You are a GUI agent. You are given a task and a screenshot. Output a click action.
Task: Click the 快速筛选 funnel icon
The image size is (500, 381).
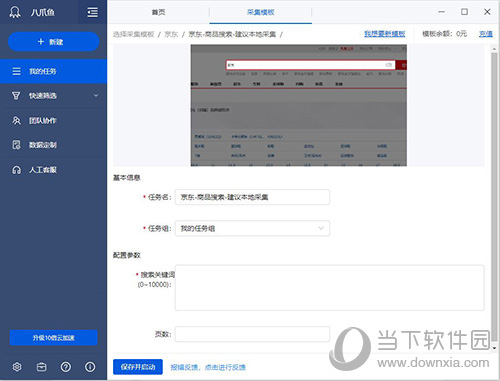tap(16, 96)
